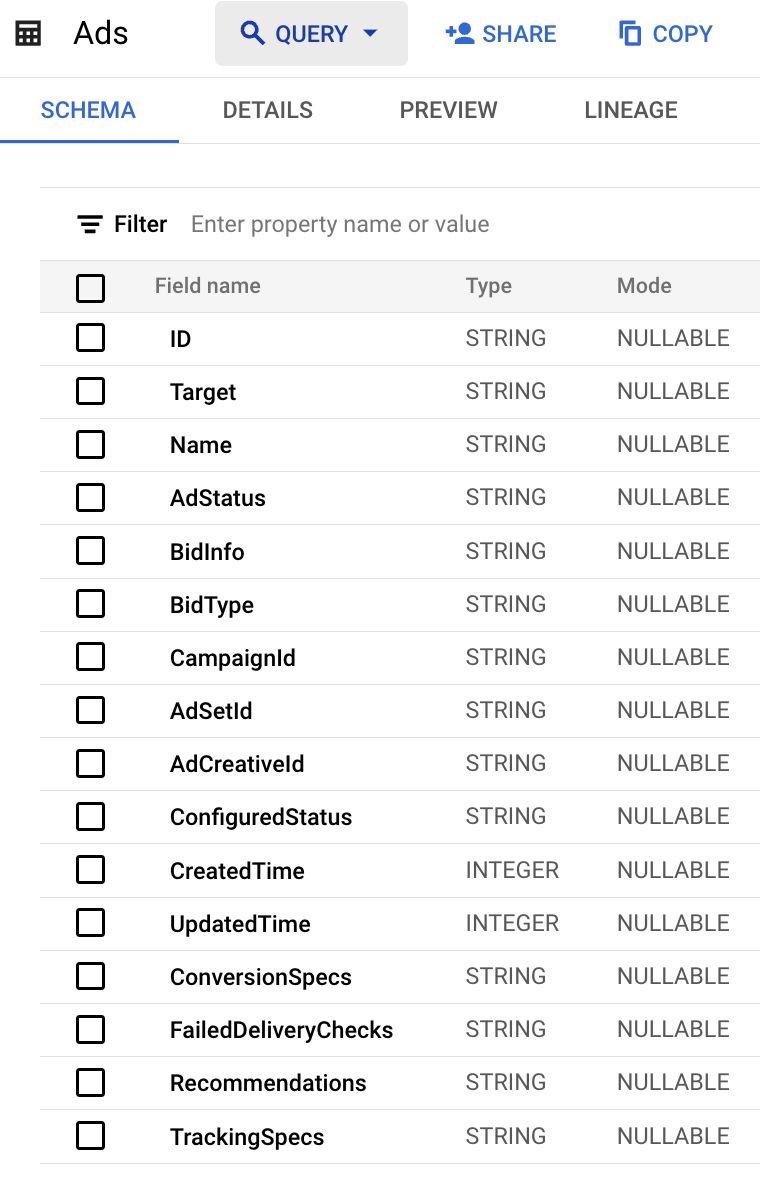This screenshot has height=1184, width=760.
Task: Select the Schema tab
Action: (88, 110)
